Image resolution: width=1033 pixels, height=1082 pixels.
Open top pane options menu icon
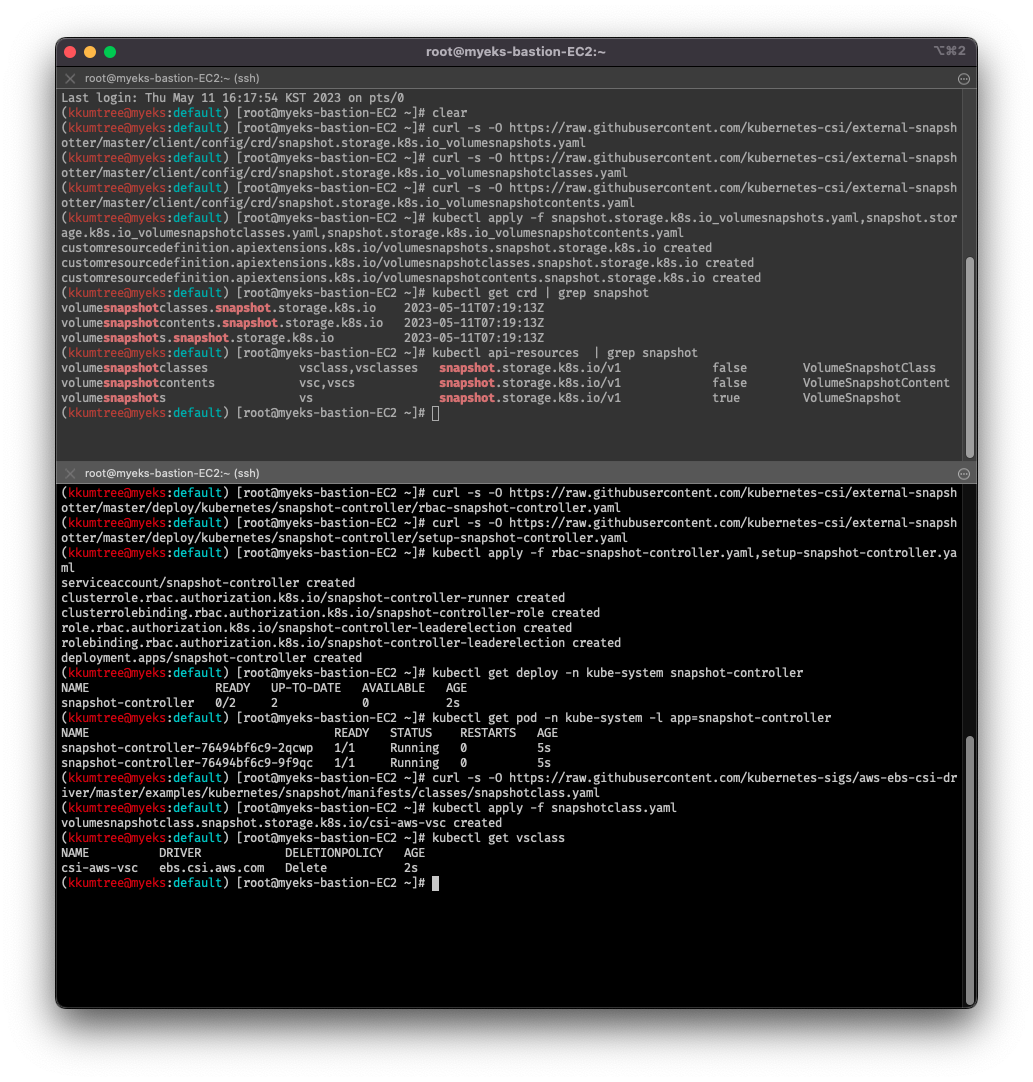[x=963, y=79]
